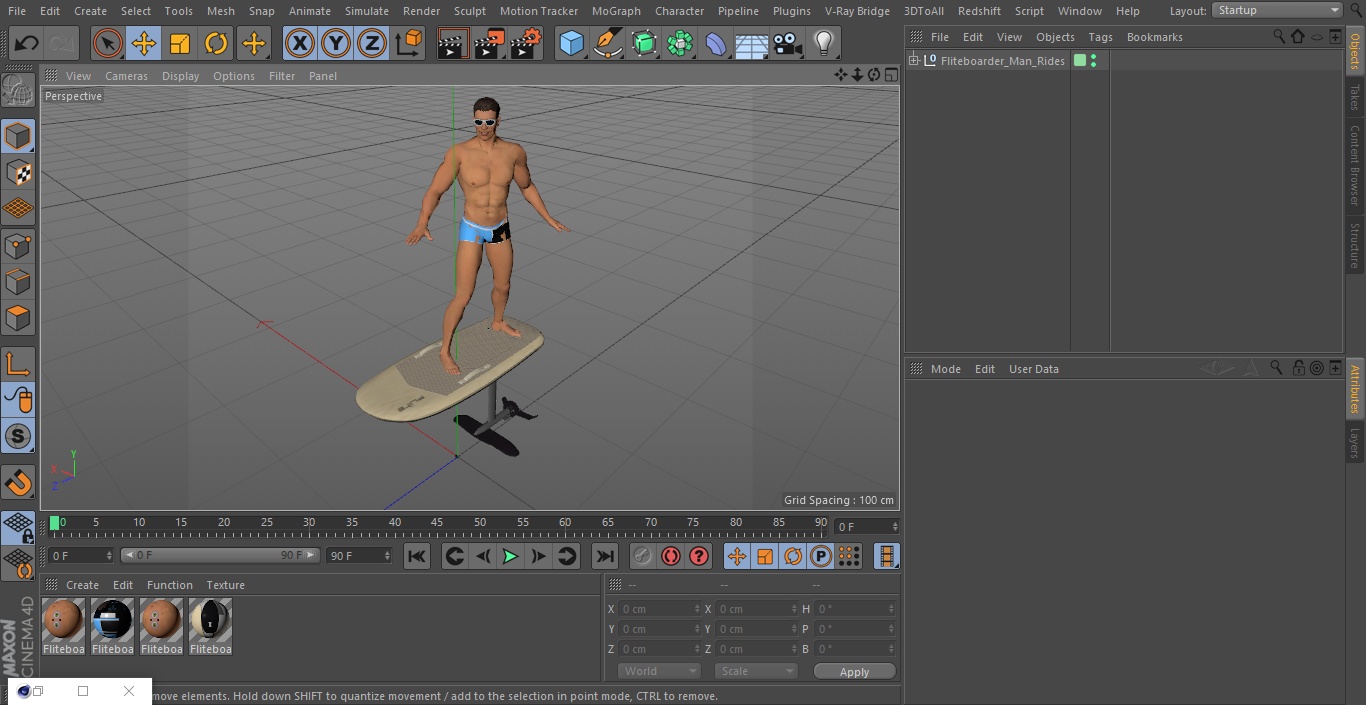Open Objects manager Tags menu
This screenshot has height=705, width=1366.
point(1100,37)
